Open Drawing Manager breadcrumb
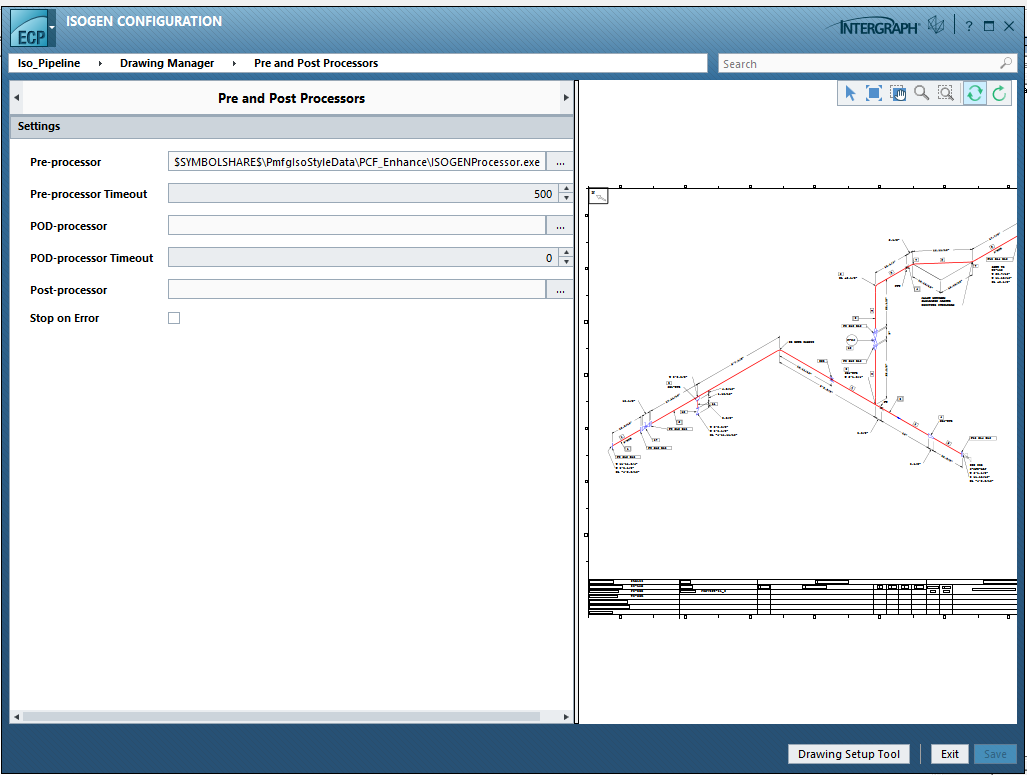1027x775 pixels. click(x=167, y=63)
